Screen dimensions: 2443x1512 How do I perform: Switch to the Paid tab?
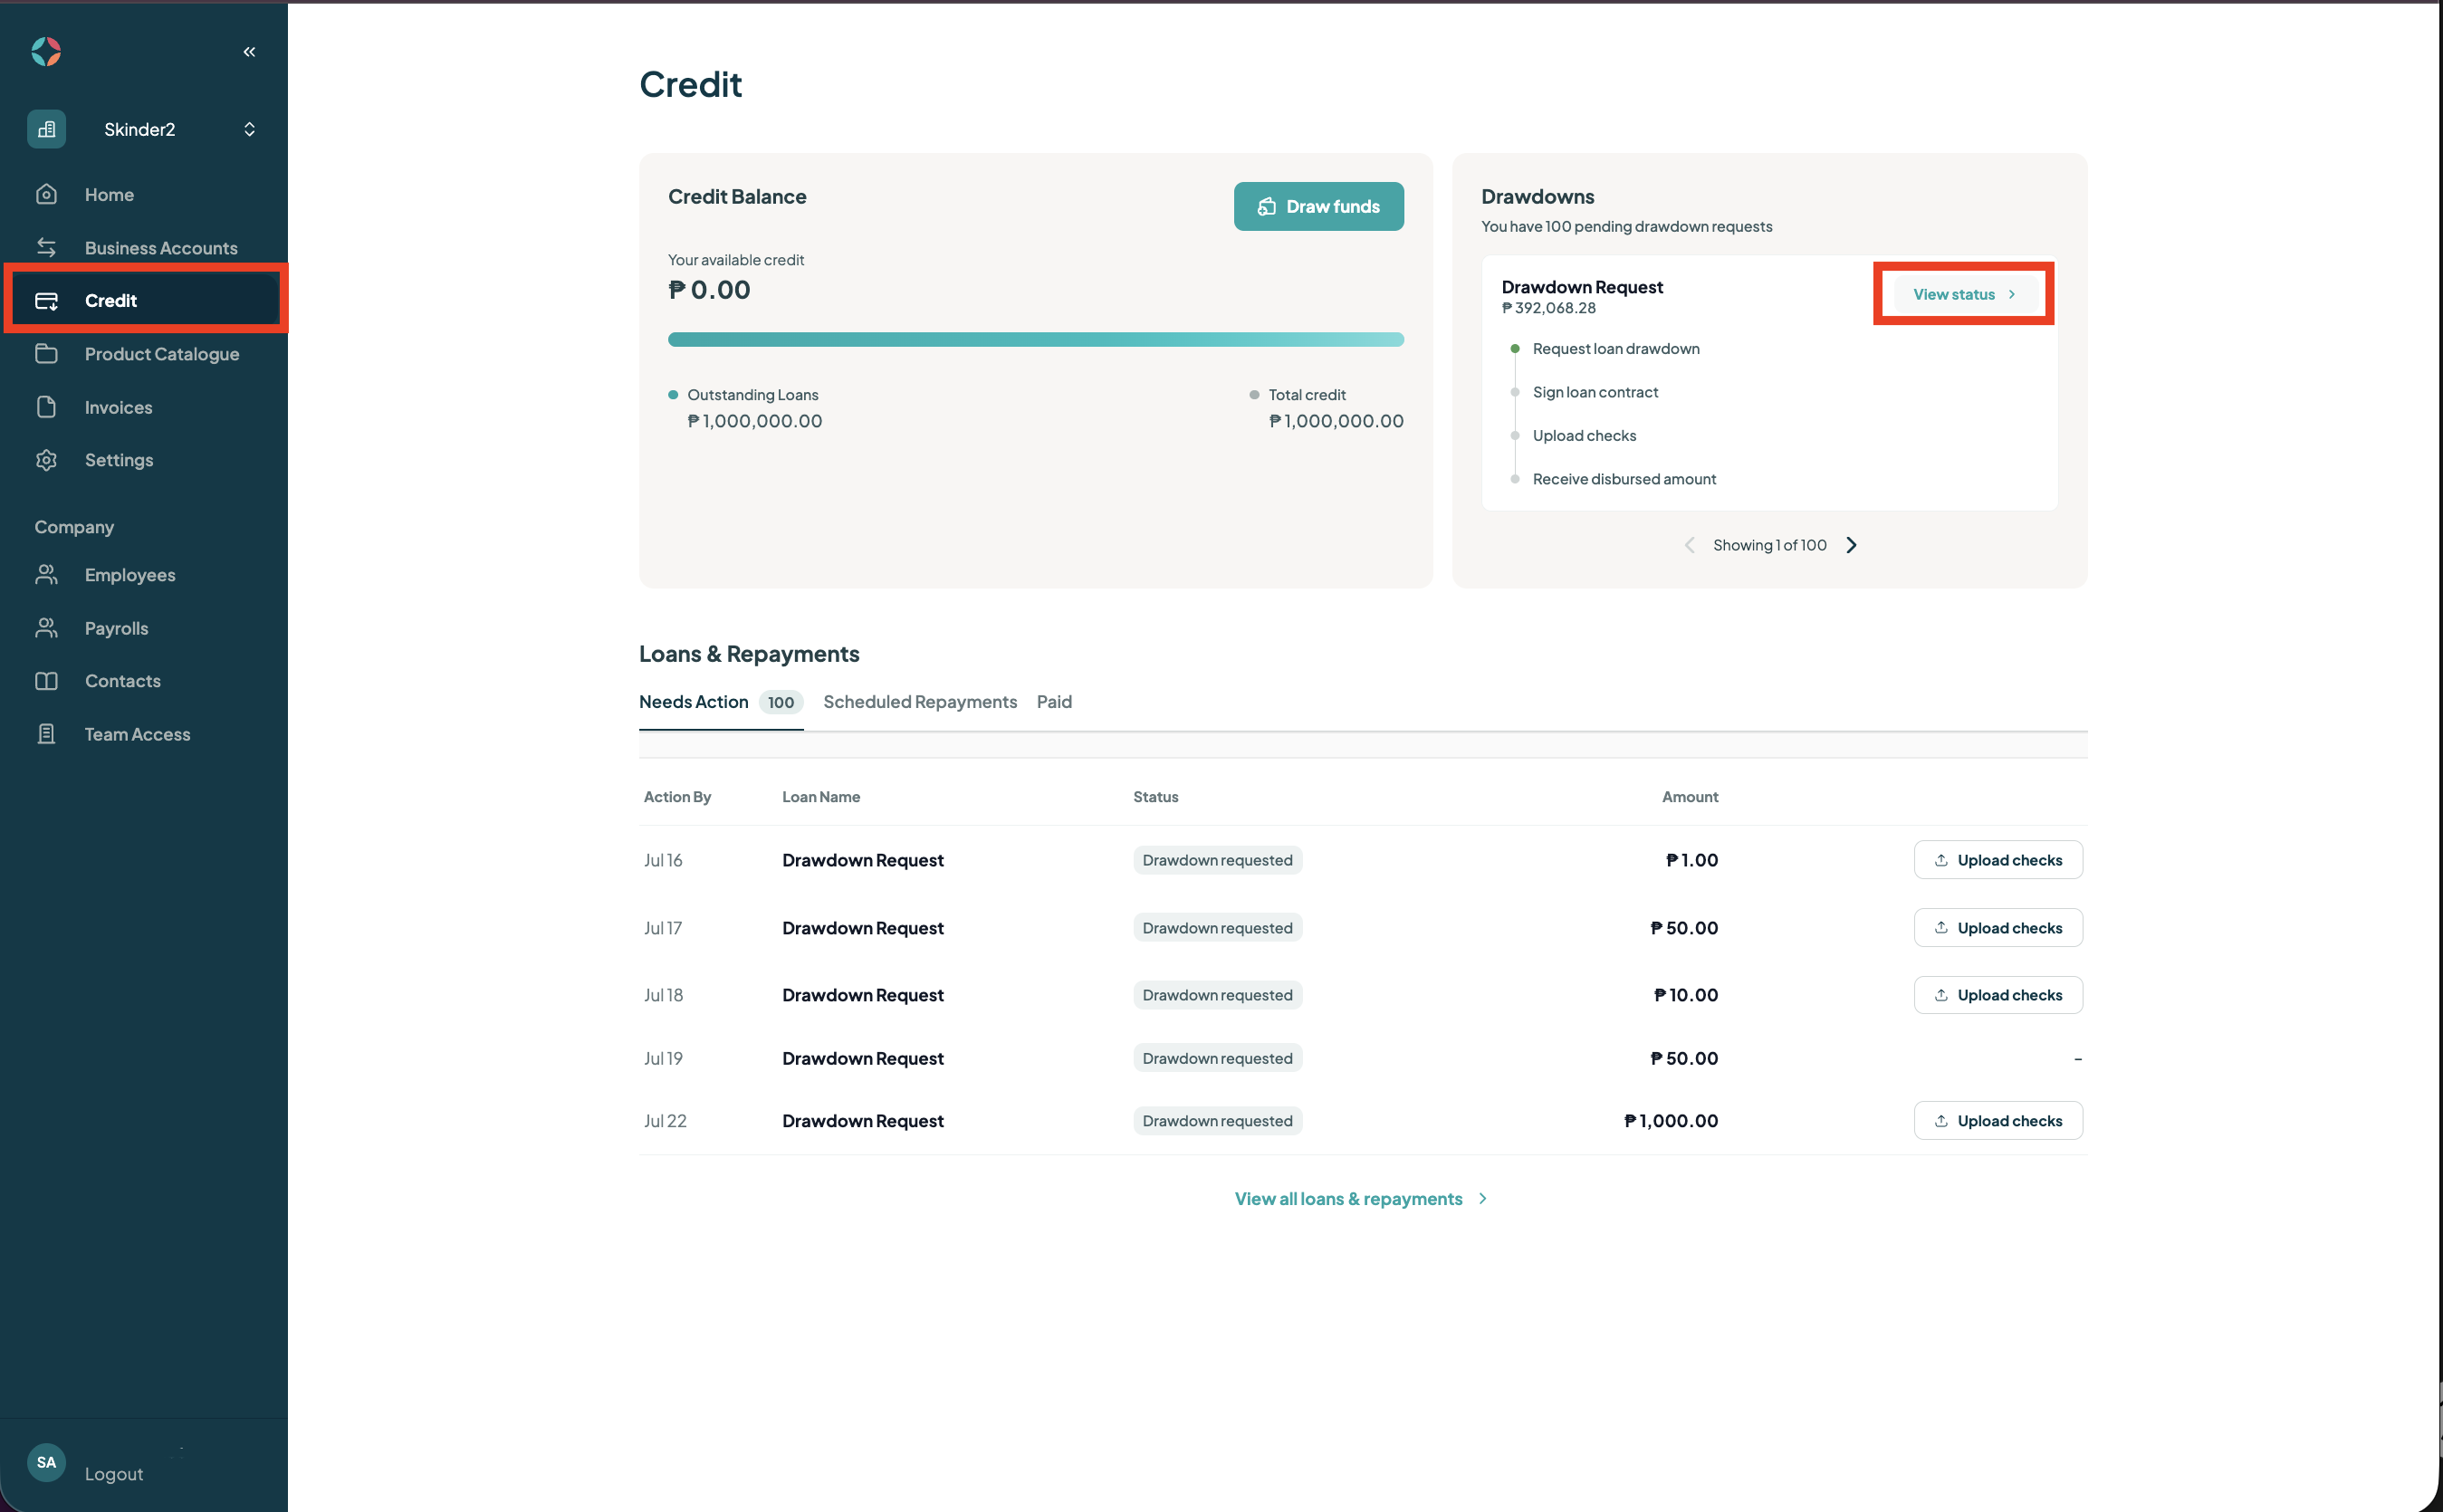(1053, 701)
